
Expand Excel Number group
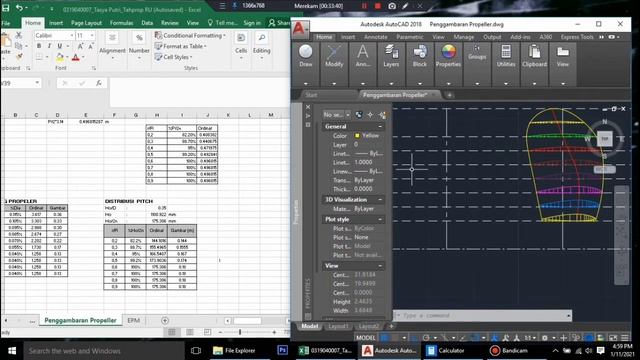coord(139,46)
